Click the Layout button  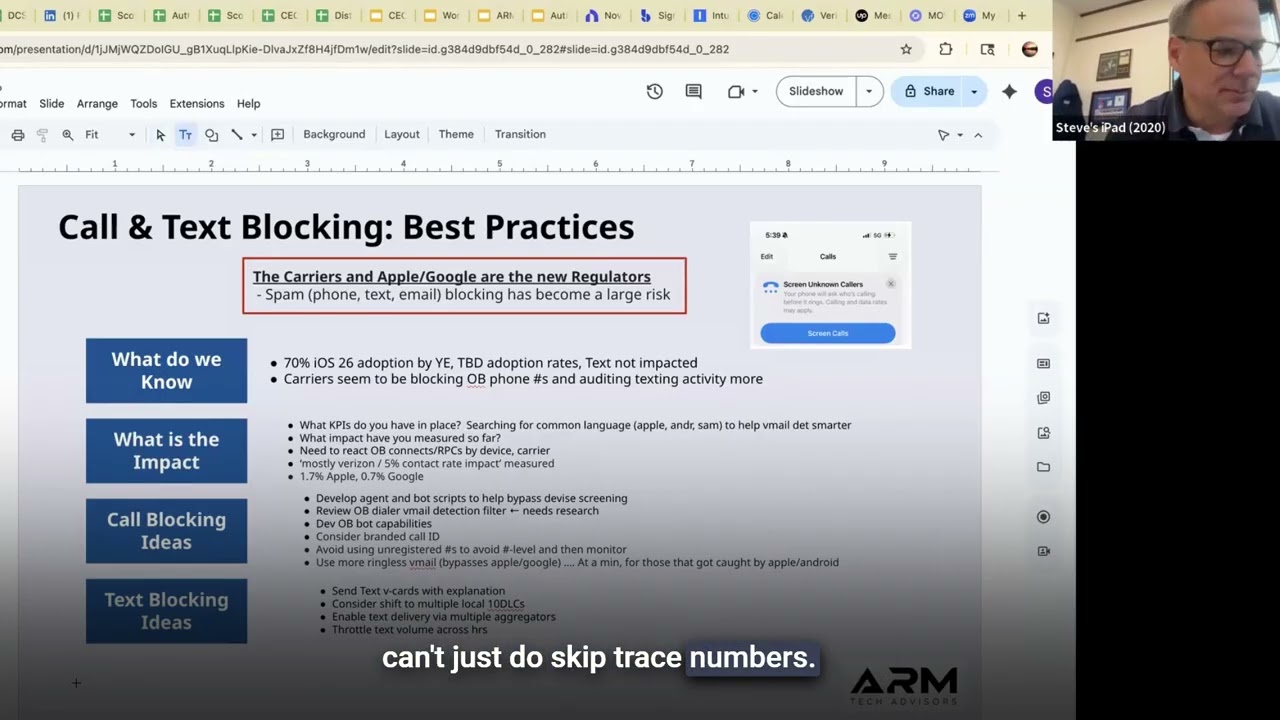402,134
